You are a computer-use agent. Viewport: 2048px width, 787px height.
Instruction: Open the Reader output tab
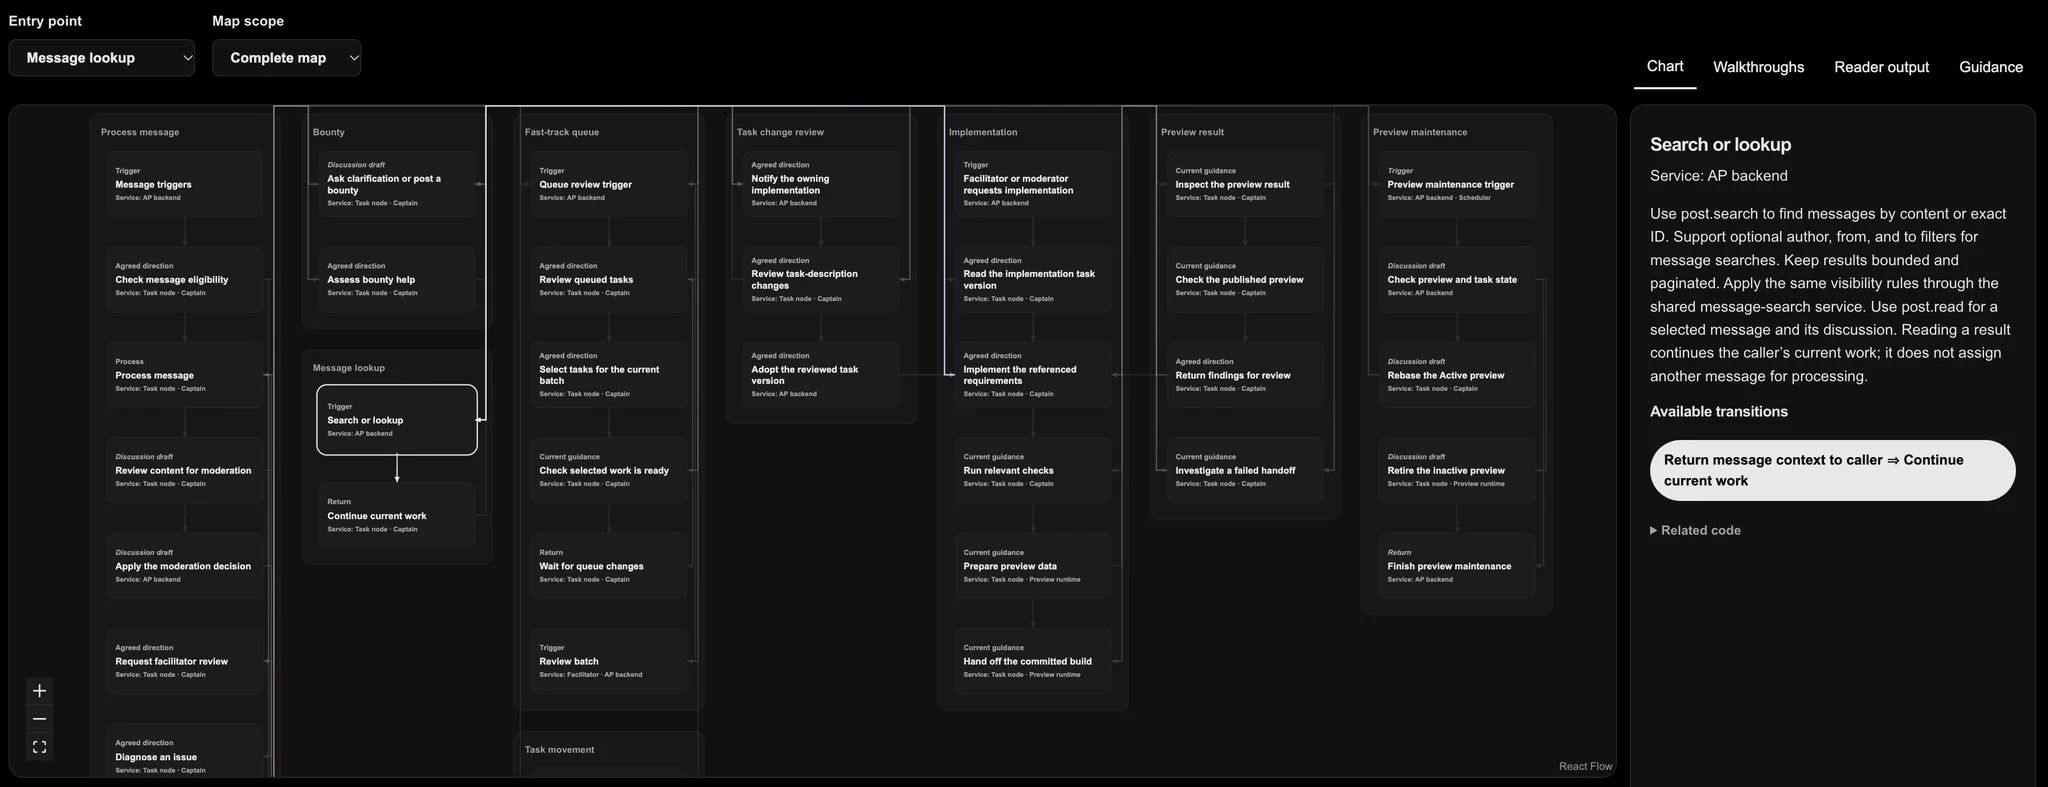(x=1881, y=67)
